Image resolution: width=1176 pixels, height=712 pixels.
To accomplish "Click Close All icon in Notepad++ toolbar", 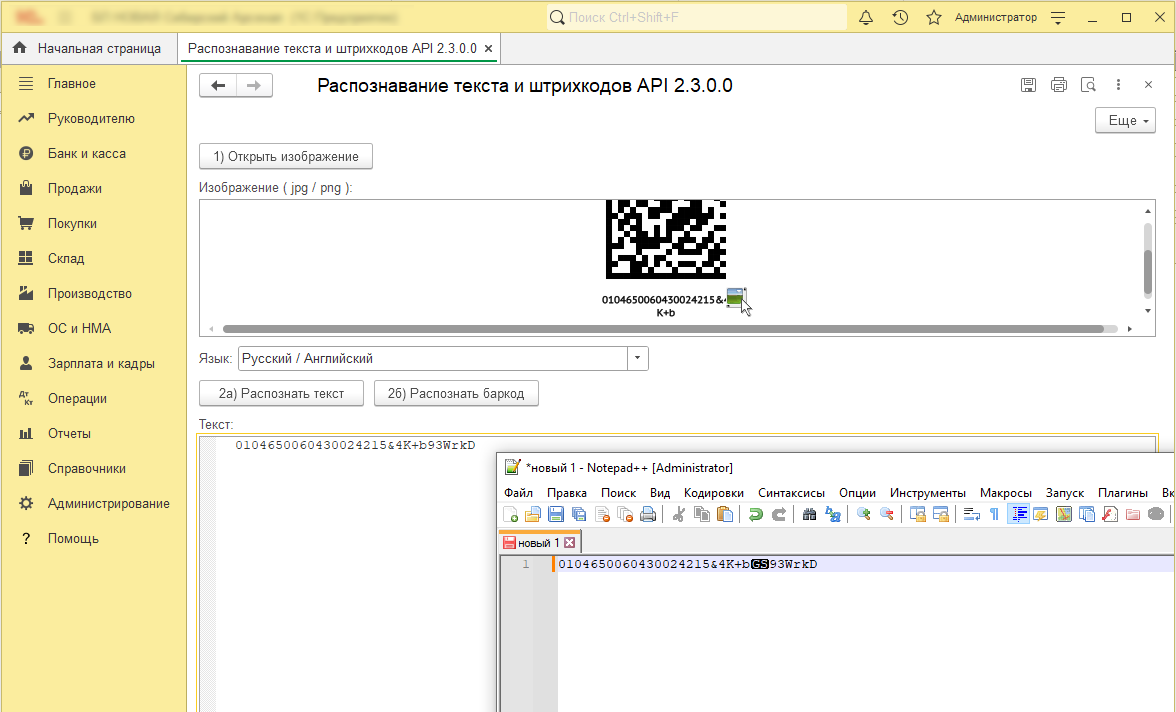I will pyautogui.click(x=626, y=514).
